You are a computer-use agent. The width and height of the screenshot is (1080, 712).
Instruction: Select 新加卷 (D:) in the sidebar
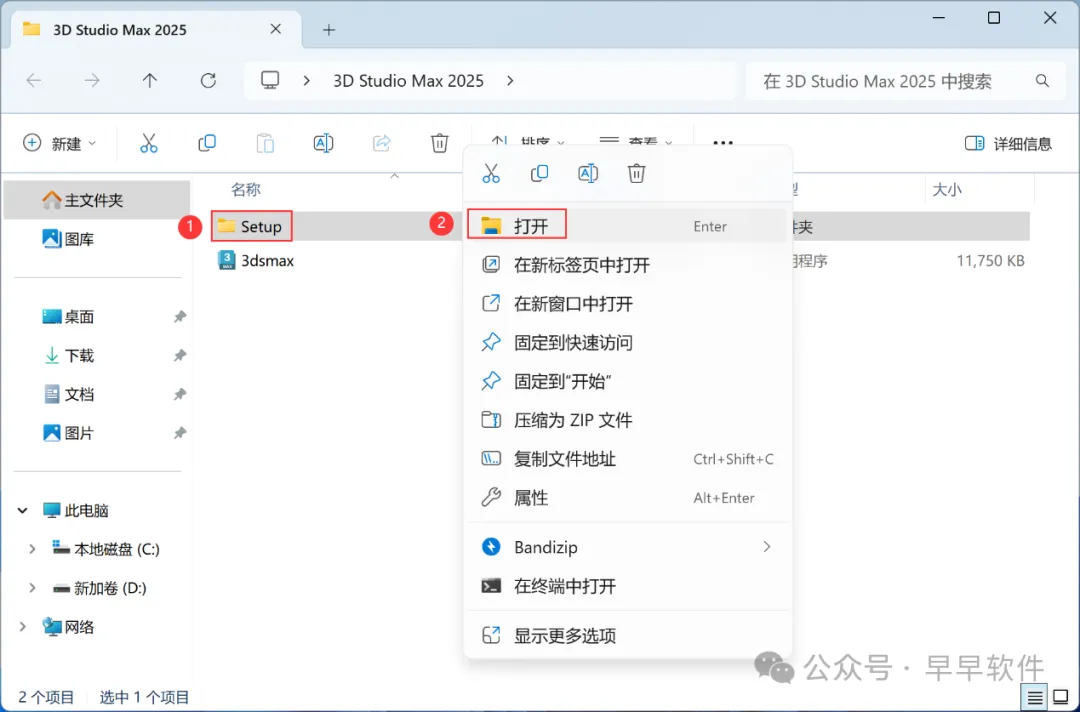click(x=100, y=587)
